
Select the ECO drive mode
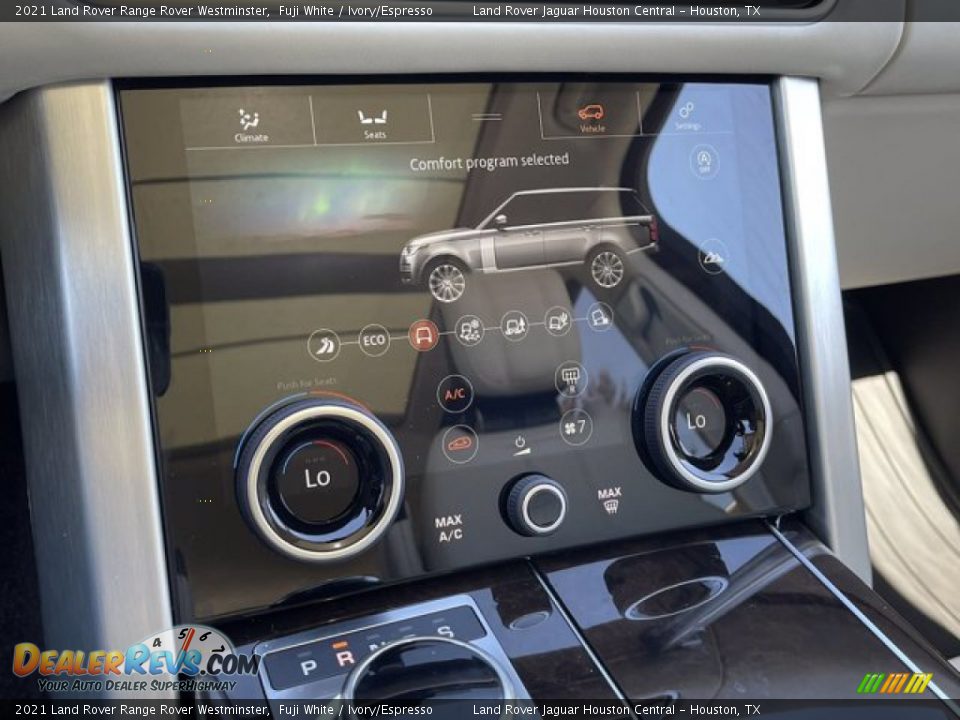(373, 340)
